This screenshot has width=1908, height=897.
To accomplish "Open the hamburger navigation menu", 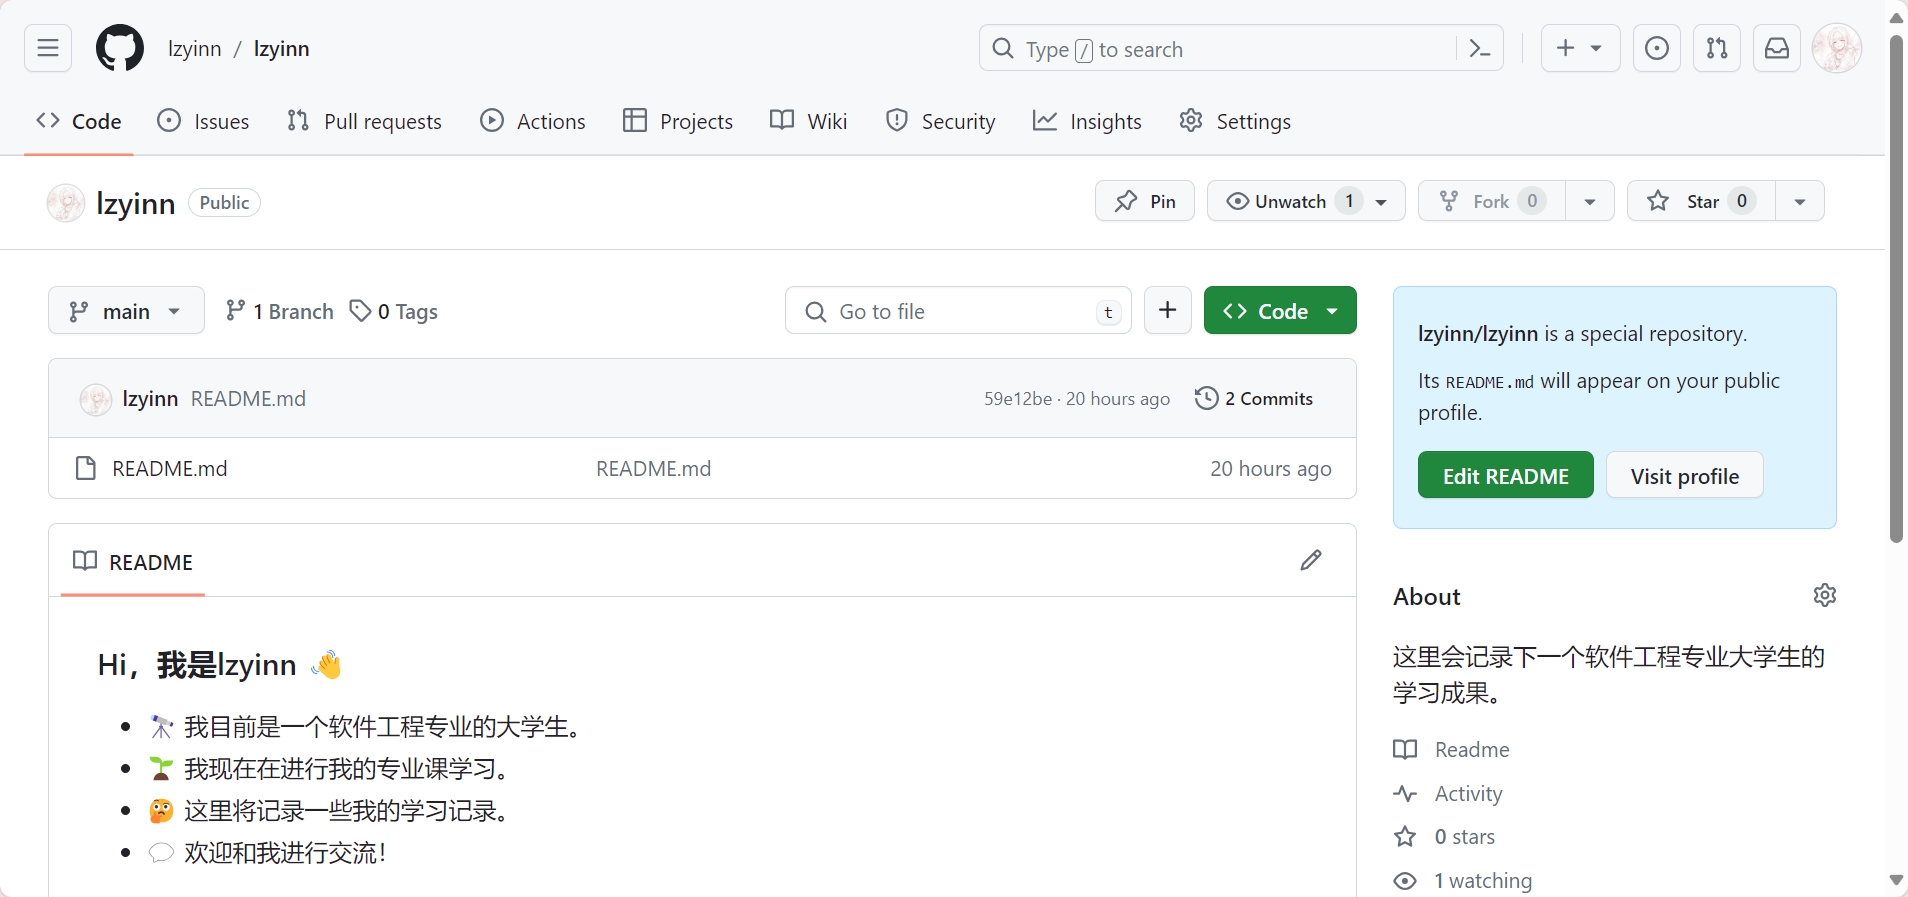I will (48, 48).
